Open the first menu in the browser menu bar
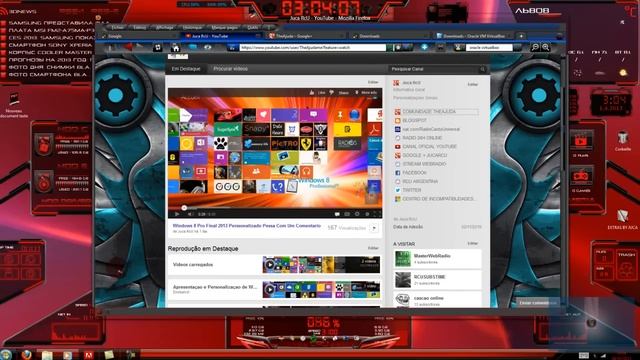Image resolution: width=640 pixels, height=360 pixels. pos(118,27)
